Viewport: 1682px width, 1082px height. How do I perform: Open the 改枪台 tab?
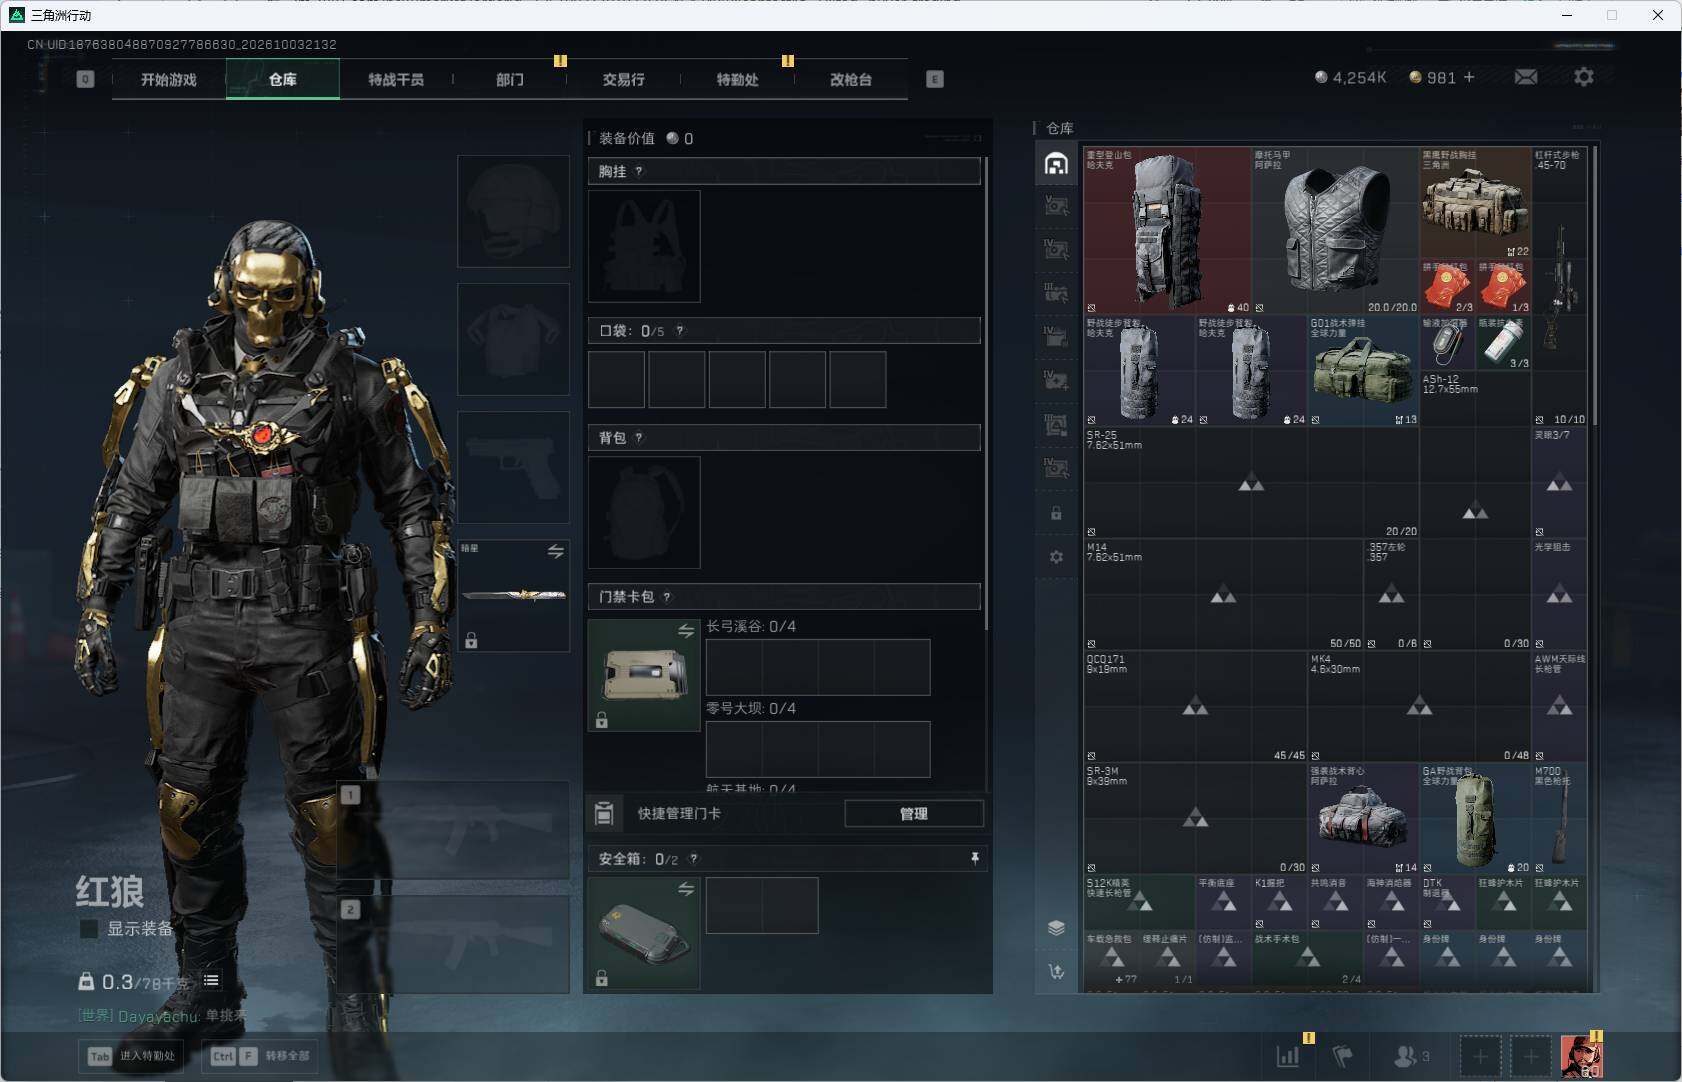(x=851, y=79)
